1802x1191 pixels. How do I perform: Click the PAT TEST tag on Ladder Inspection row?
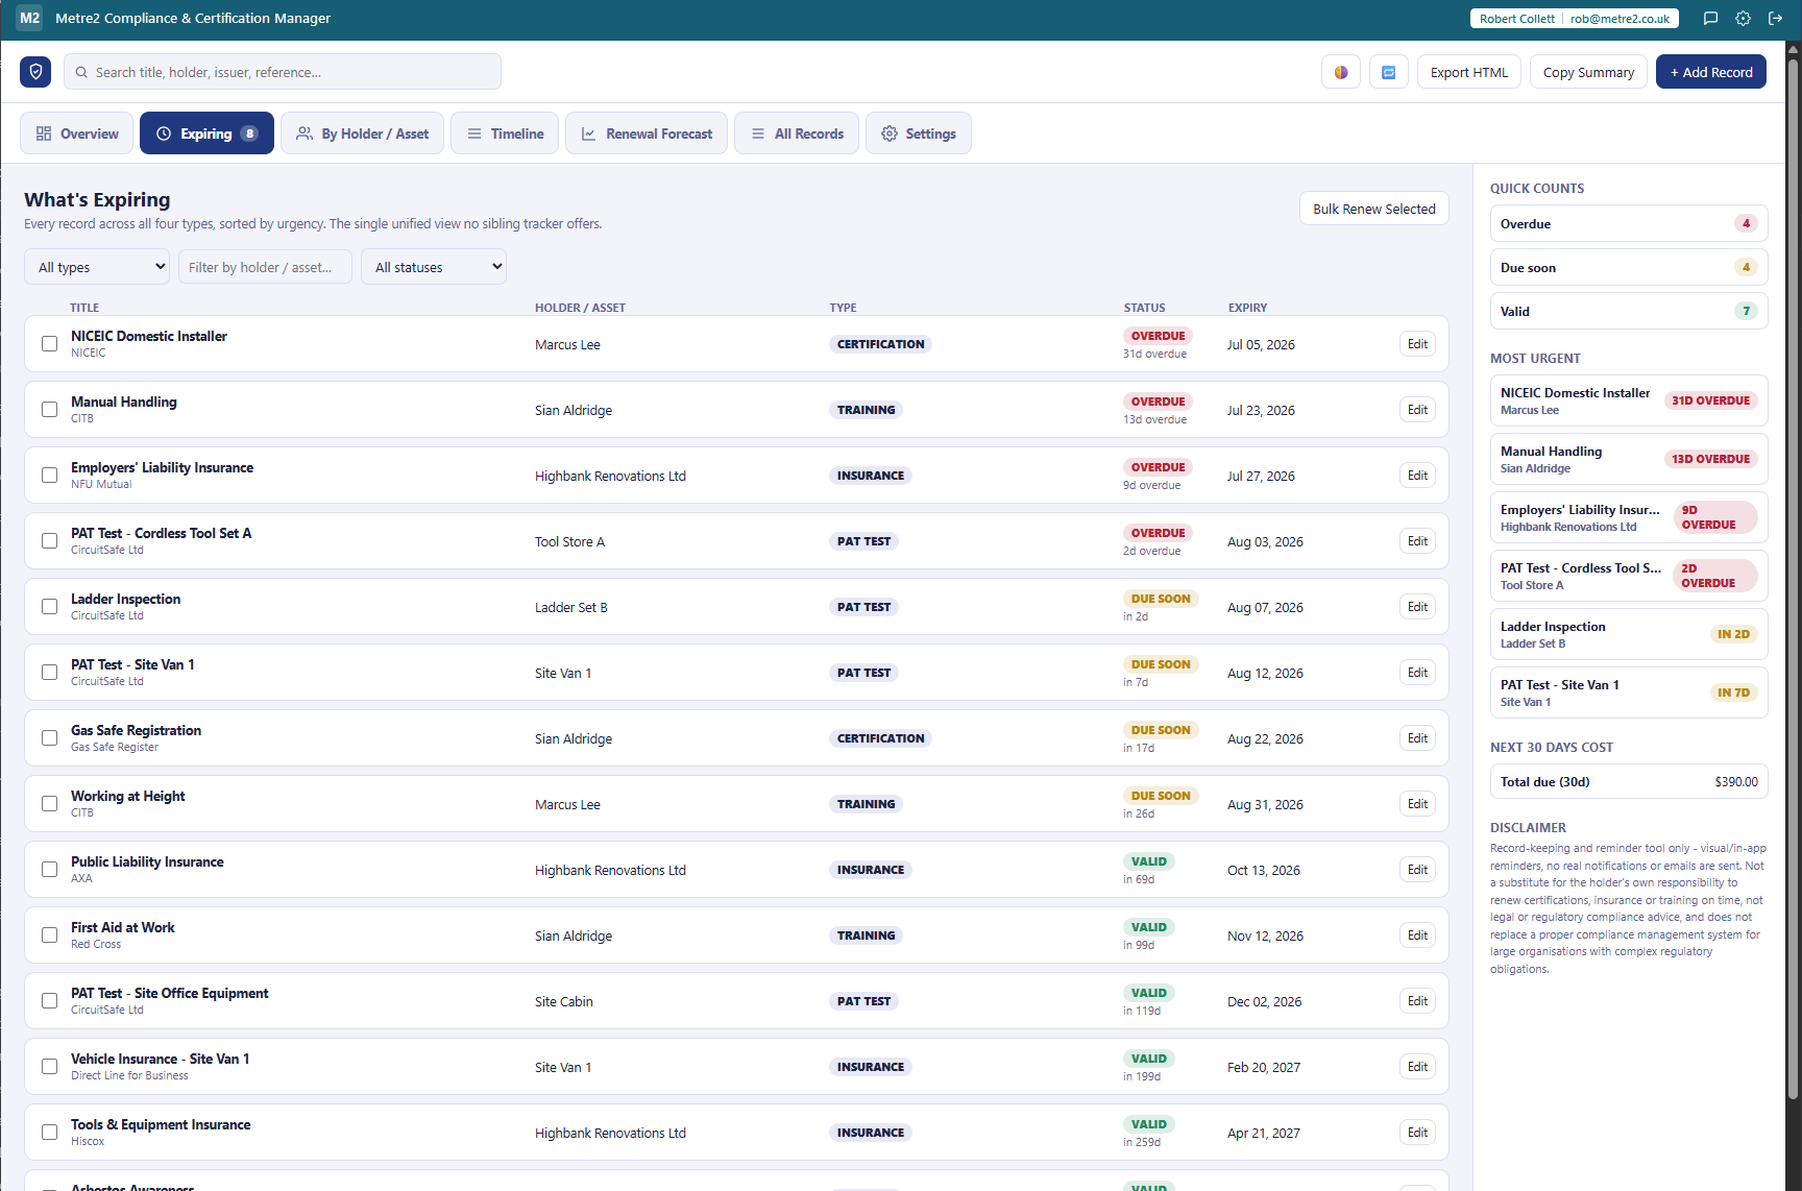pos(864,607)
